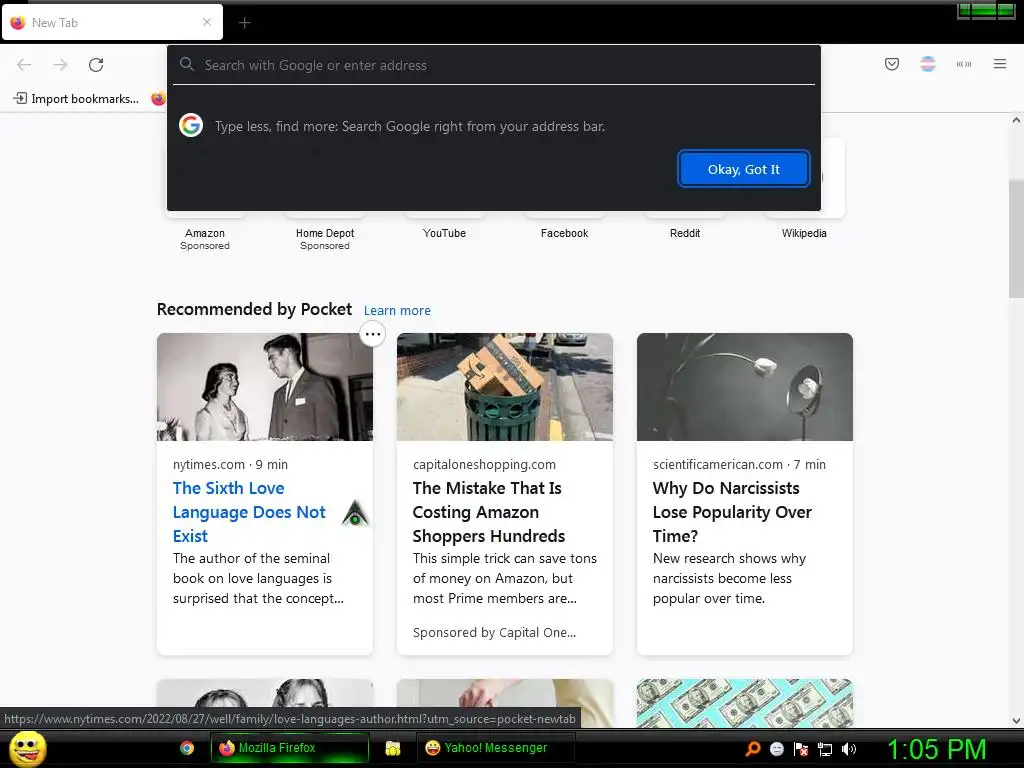The width and height of the screenshot is (1024, 768).
Task: Open The Mistake That Is Costing Amazon Shoppers
Action: 488,512
